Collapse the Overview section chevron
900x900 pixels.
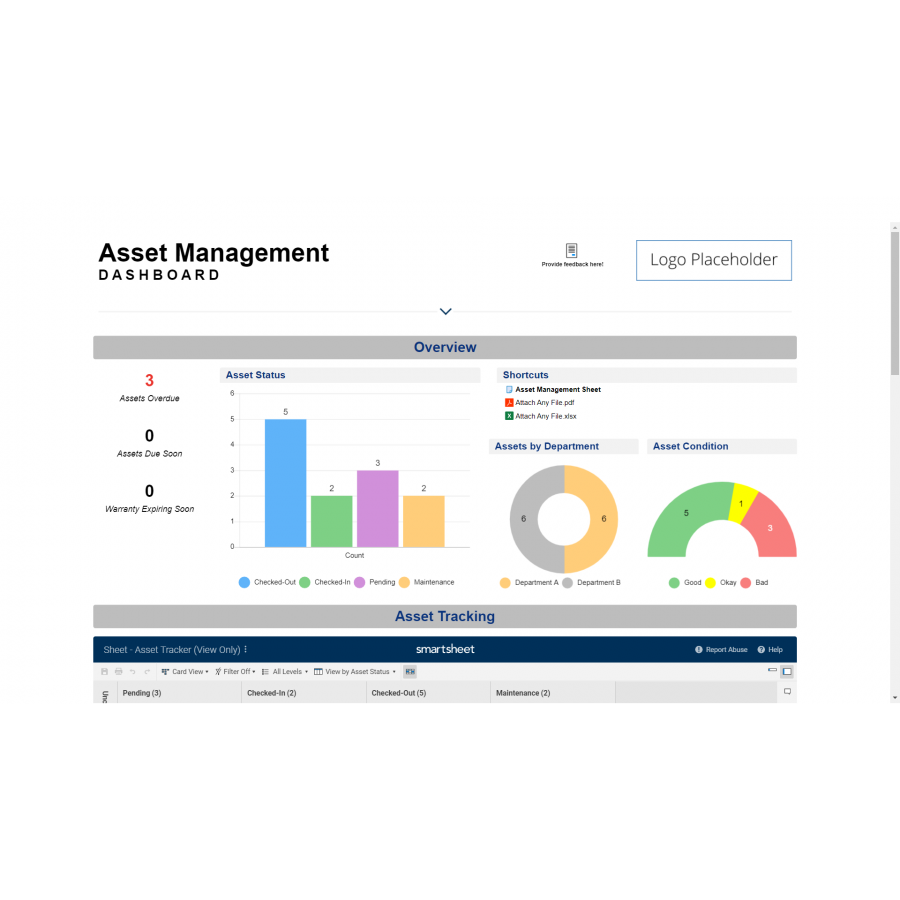[445, 311]
